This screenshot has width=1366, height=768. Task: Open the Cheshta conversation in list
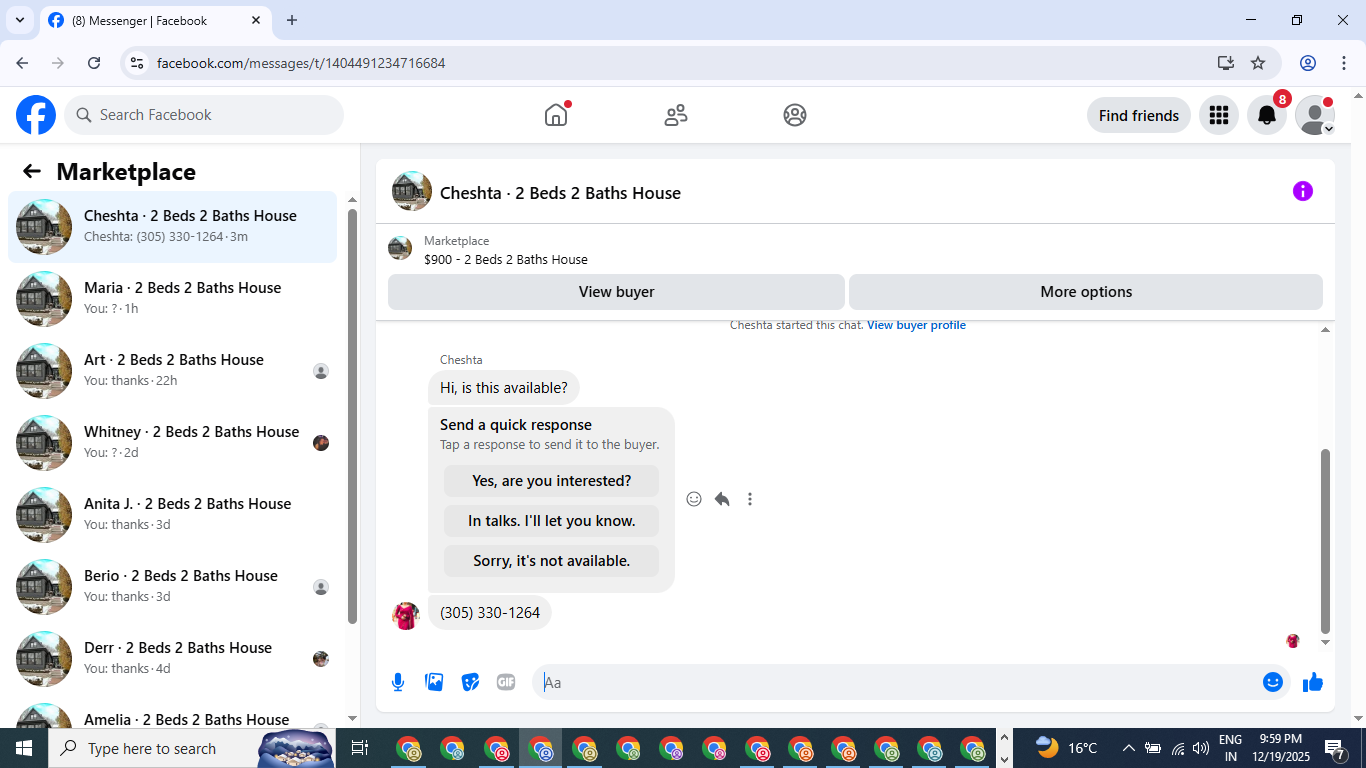point(172,227)
